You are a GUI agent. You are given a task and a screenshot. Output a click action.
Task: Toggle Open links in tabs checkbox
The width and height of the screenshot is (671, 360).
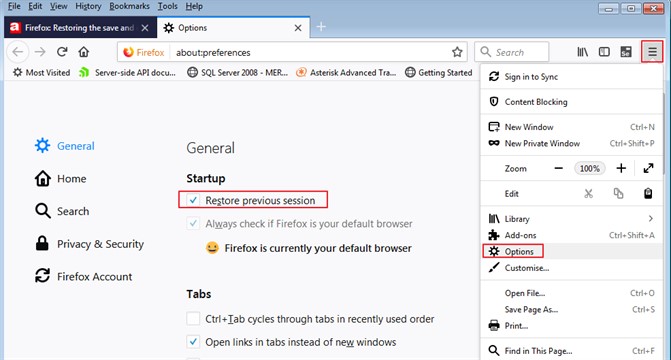click(x=193, y=342)
